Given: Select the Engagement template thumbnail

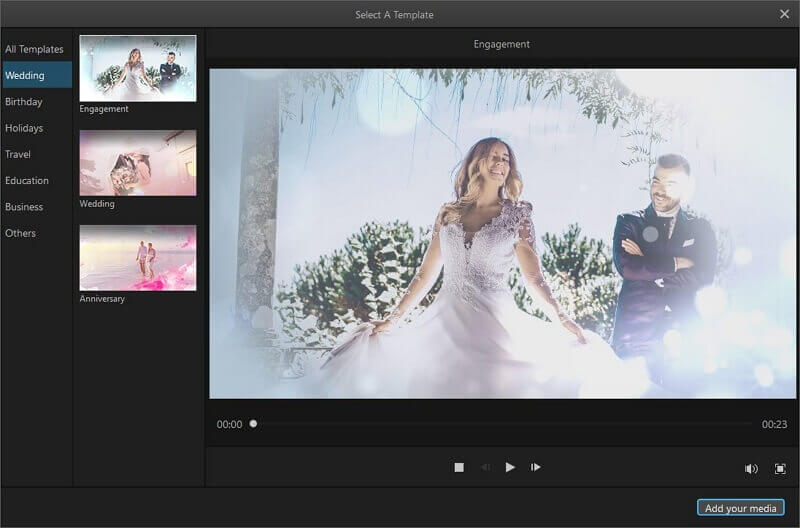Looking at the screenshot, I should click(x=138, y=68).
